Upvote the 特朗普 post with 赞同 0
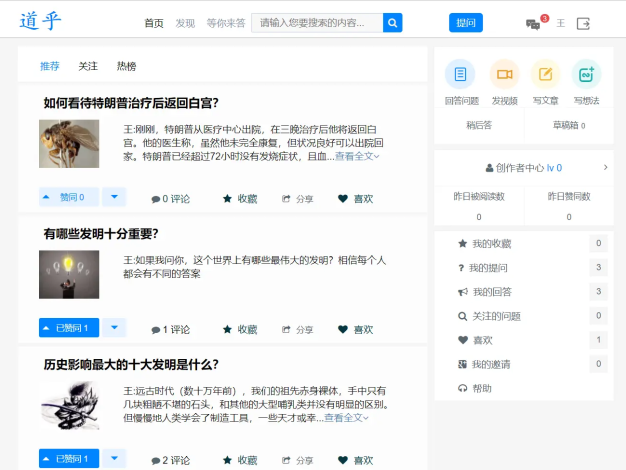This screenshot has width=626, height=470. [69, 197]
